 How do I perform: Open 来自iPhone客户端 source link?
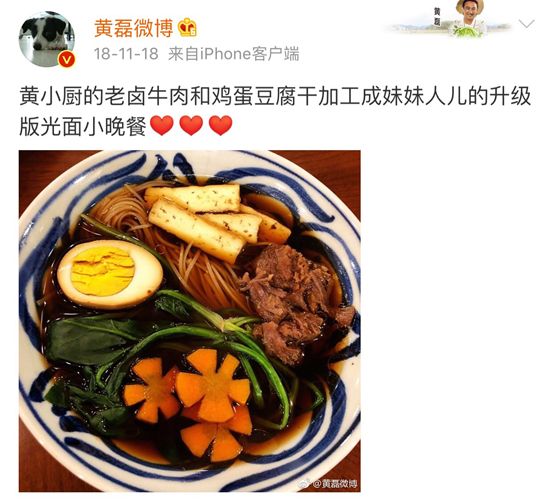233,54
